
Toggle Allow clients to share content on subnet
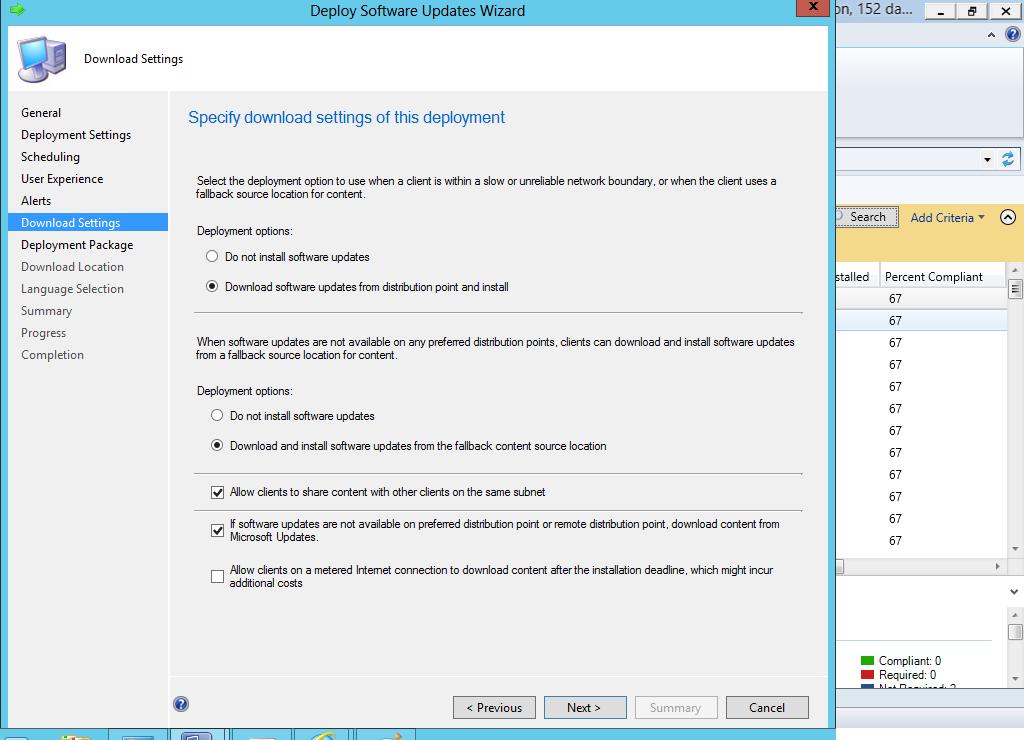coord(217,492)
